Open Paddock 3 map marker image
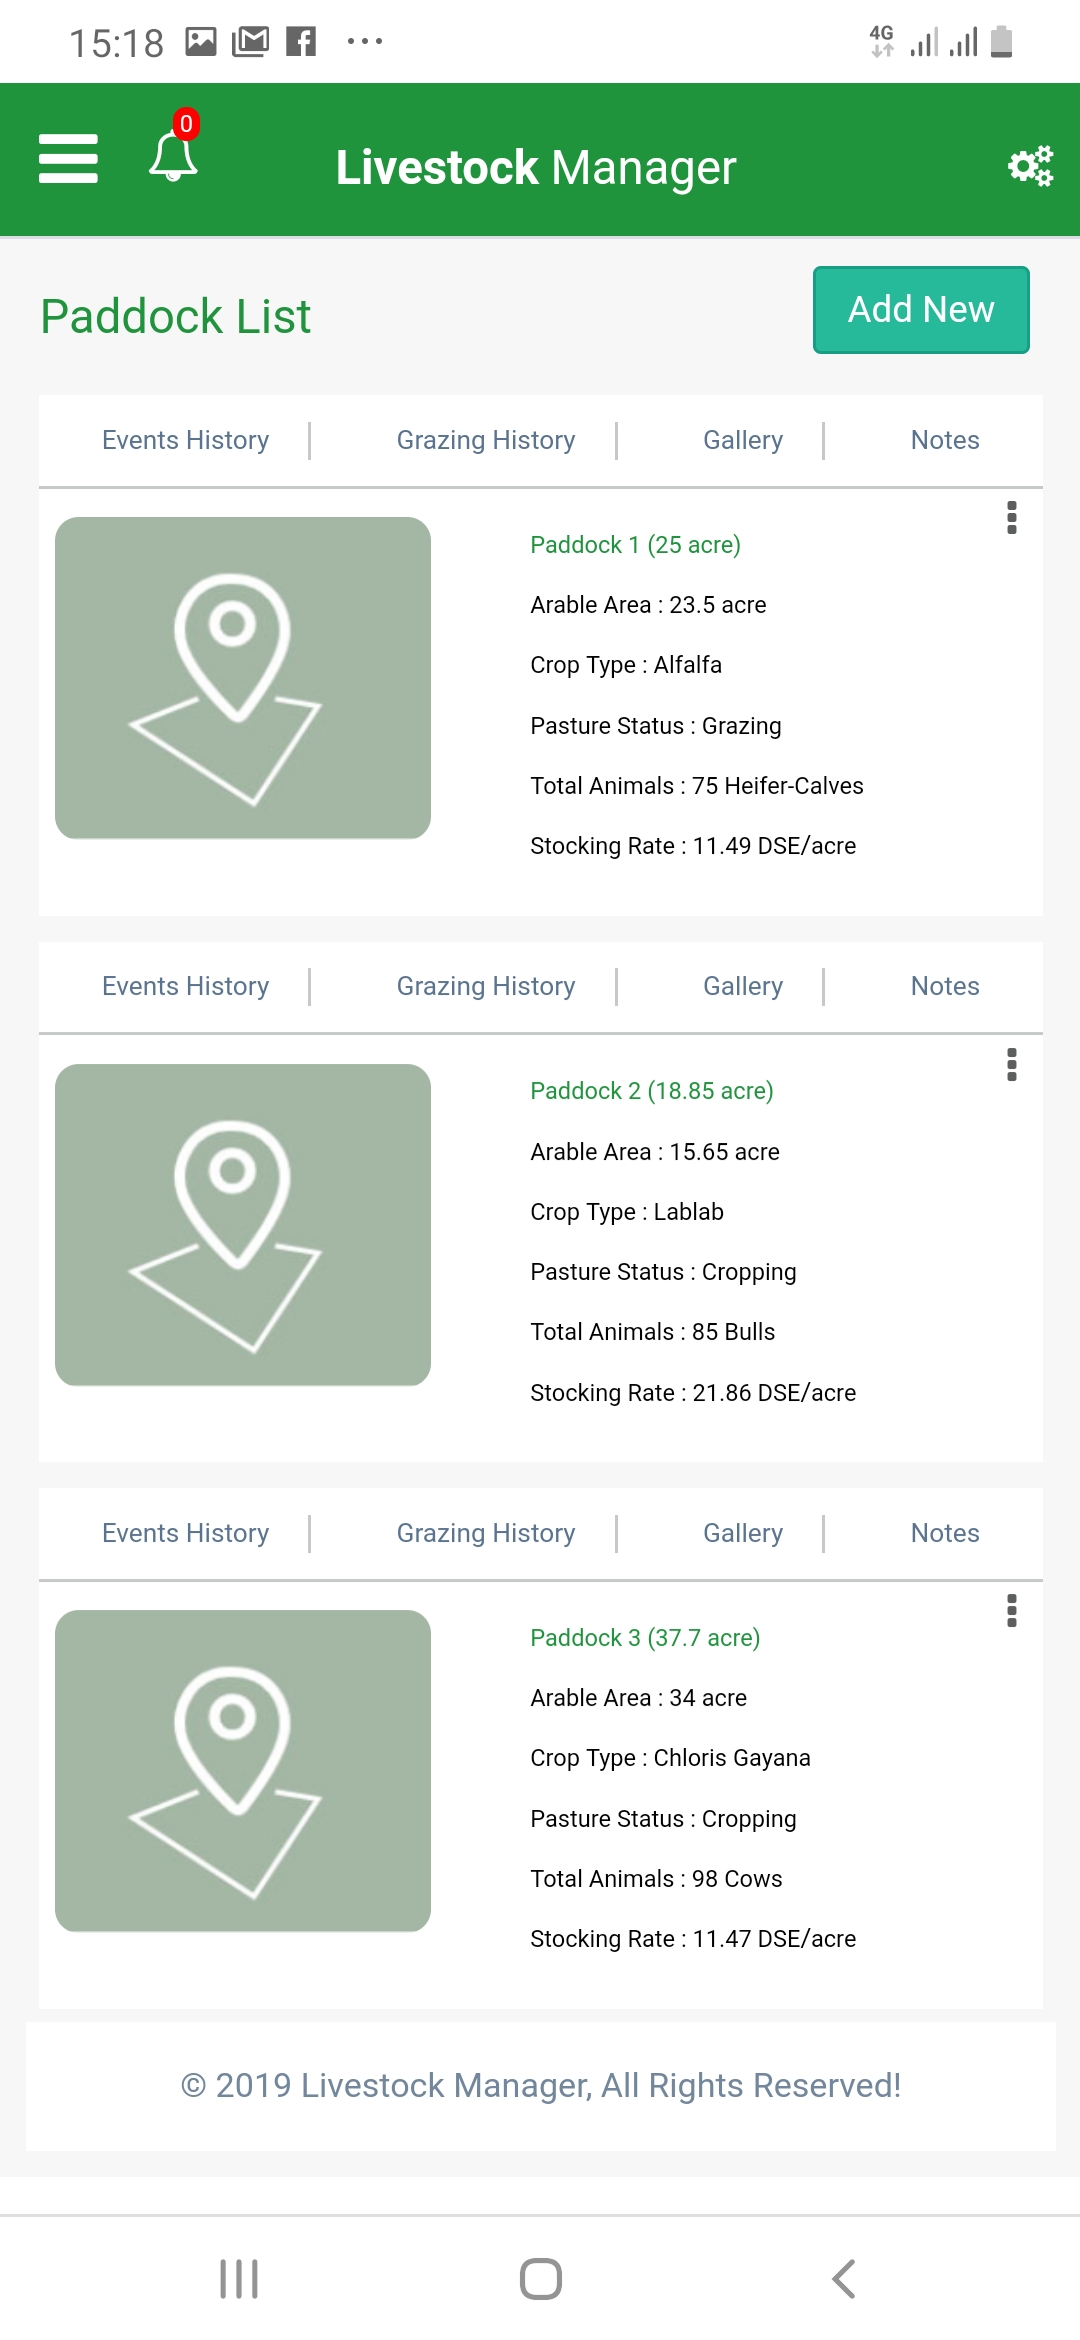This screenshot has width=1080, height=2340. tap(243, 1771)
